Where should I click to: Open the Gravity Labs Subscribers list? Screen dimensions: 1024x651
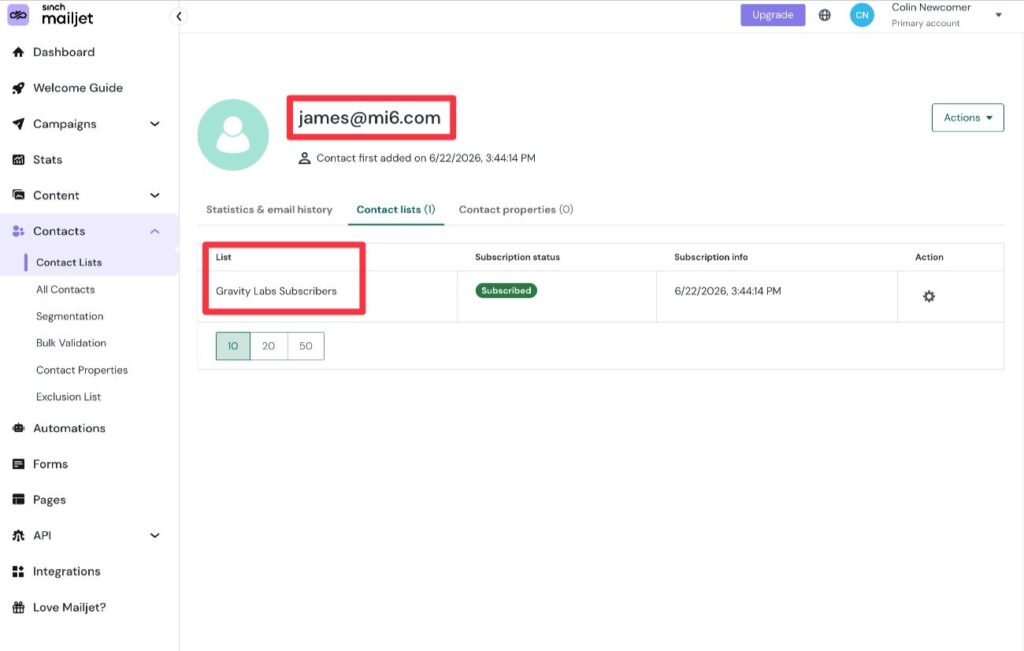coord(276,291)
